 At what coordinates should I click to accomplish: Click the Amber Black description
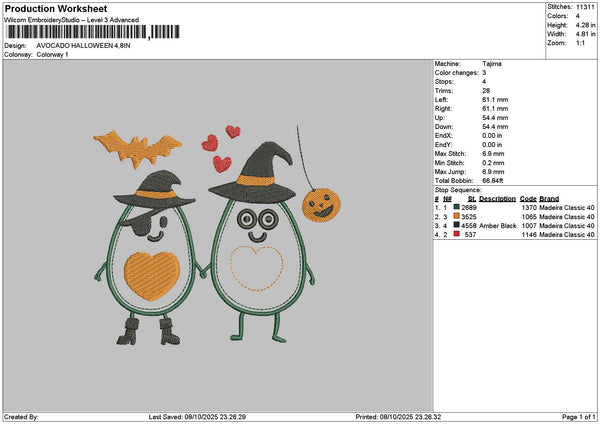(x=497, y=226)
